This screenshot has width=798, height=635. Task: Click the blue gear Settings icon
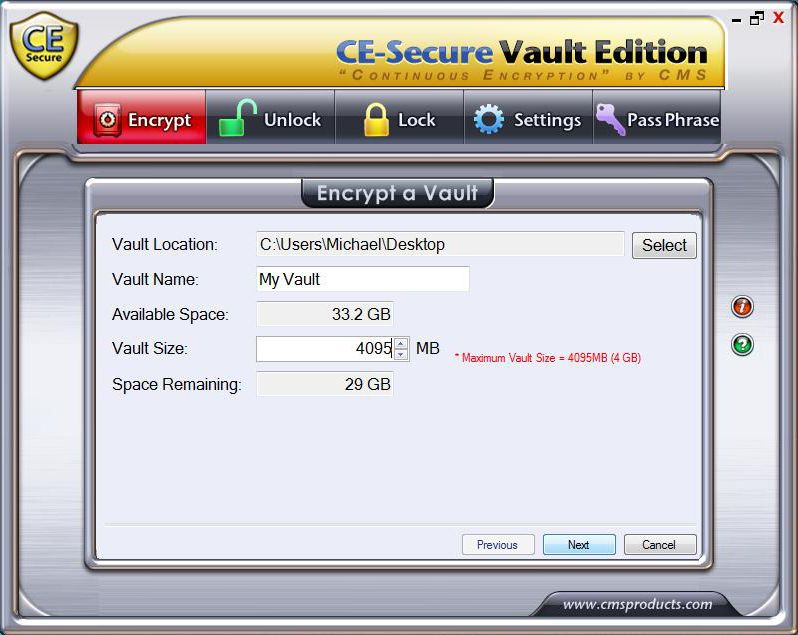489,119
